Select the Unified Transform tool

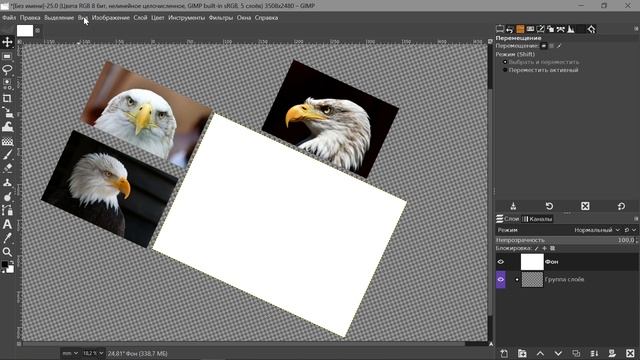click(7, 112)
